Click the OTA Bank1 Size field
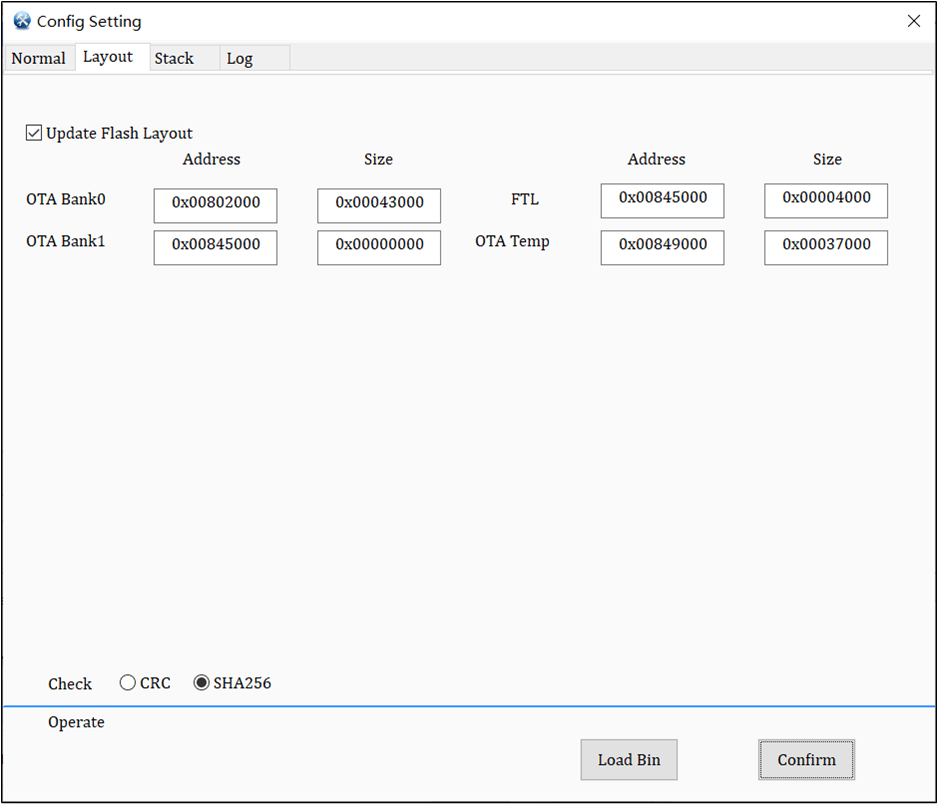Viewport: 938px width, 804px height. coord(378,247)
